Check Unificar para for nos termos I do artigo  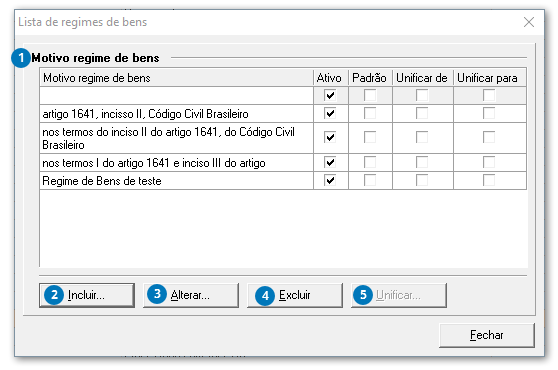point(489,163)
